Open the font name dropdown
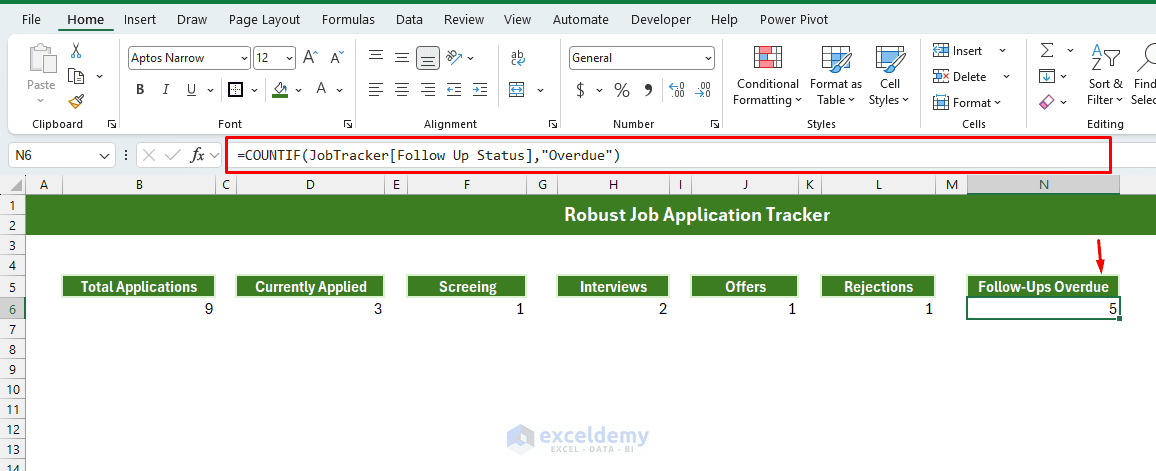The height and width of the screenshot is (471, 1156). click(x=244, y=57)
